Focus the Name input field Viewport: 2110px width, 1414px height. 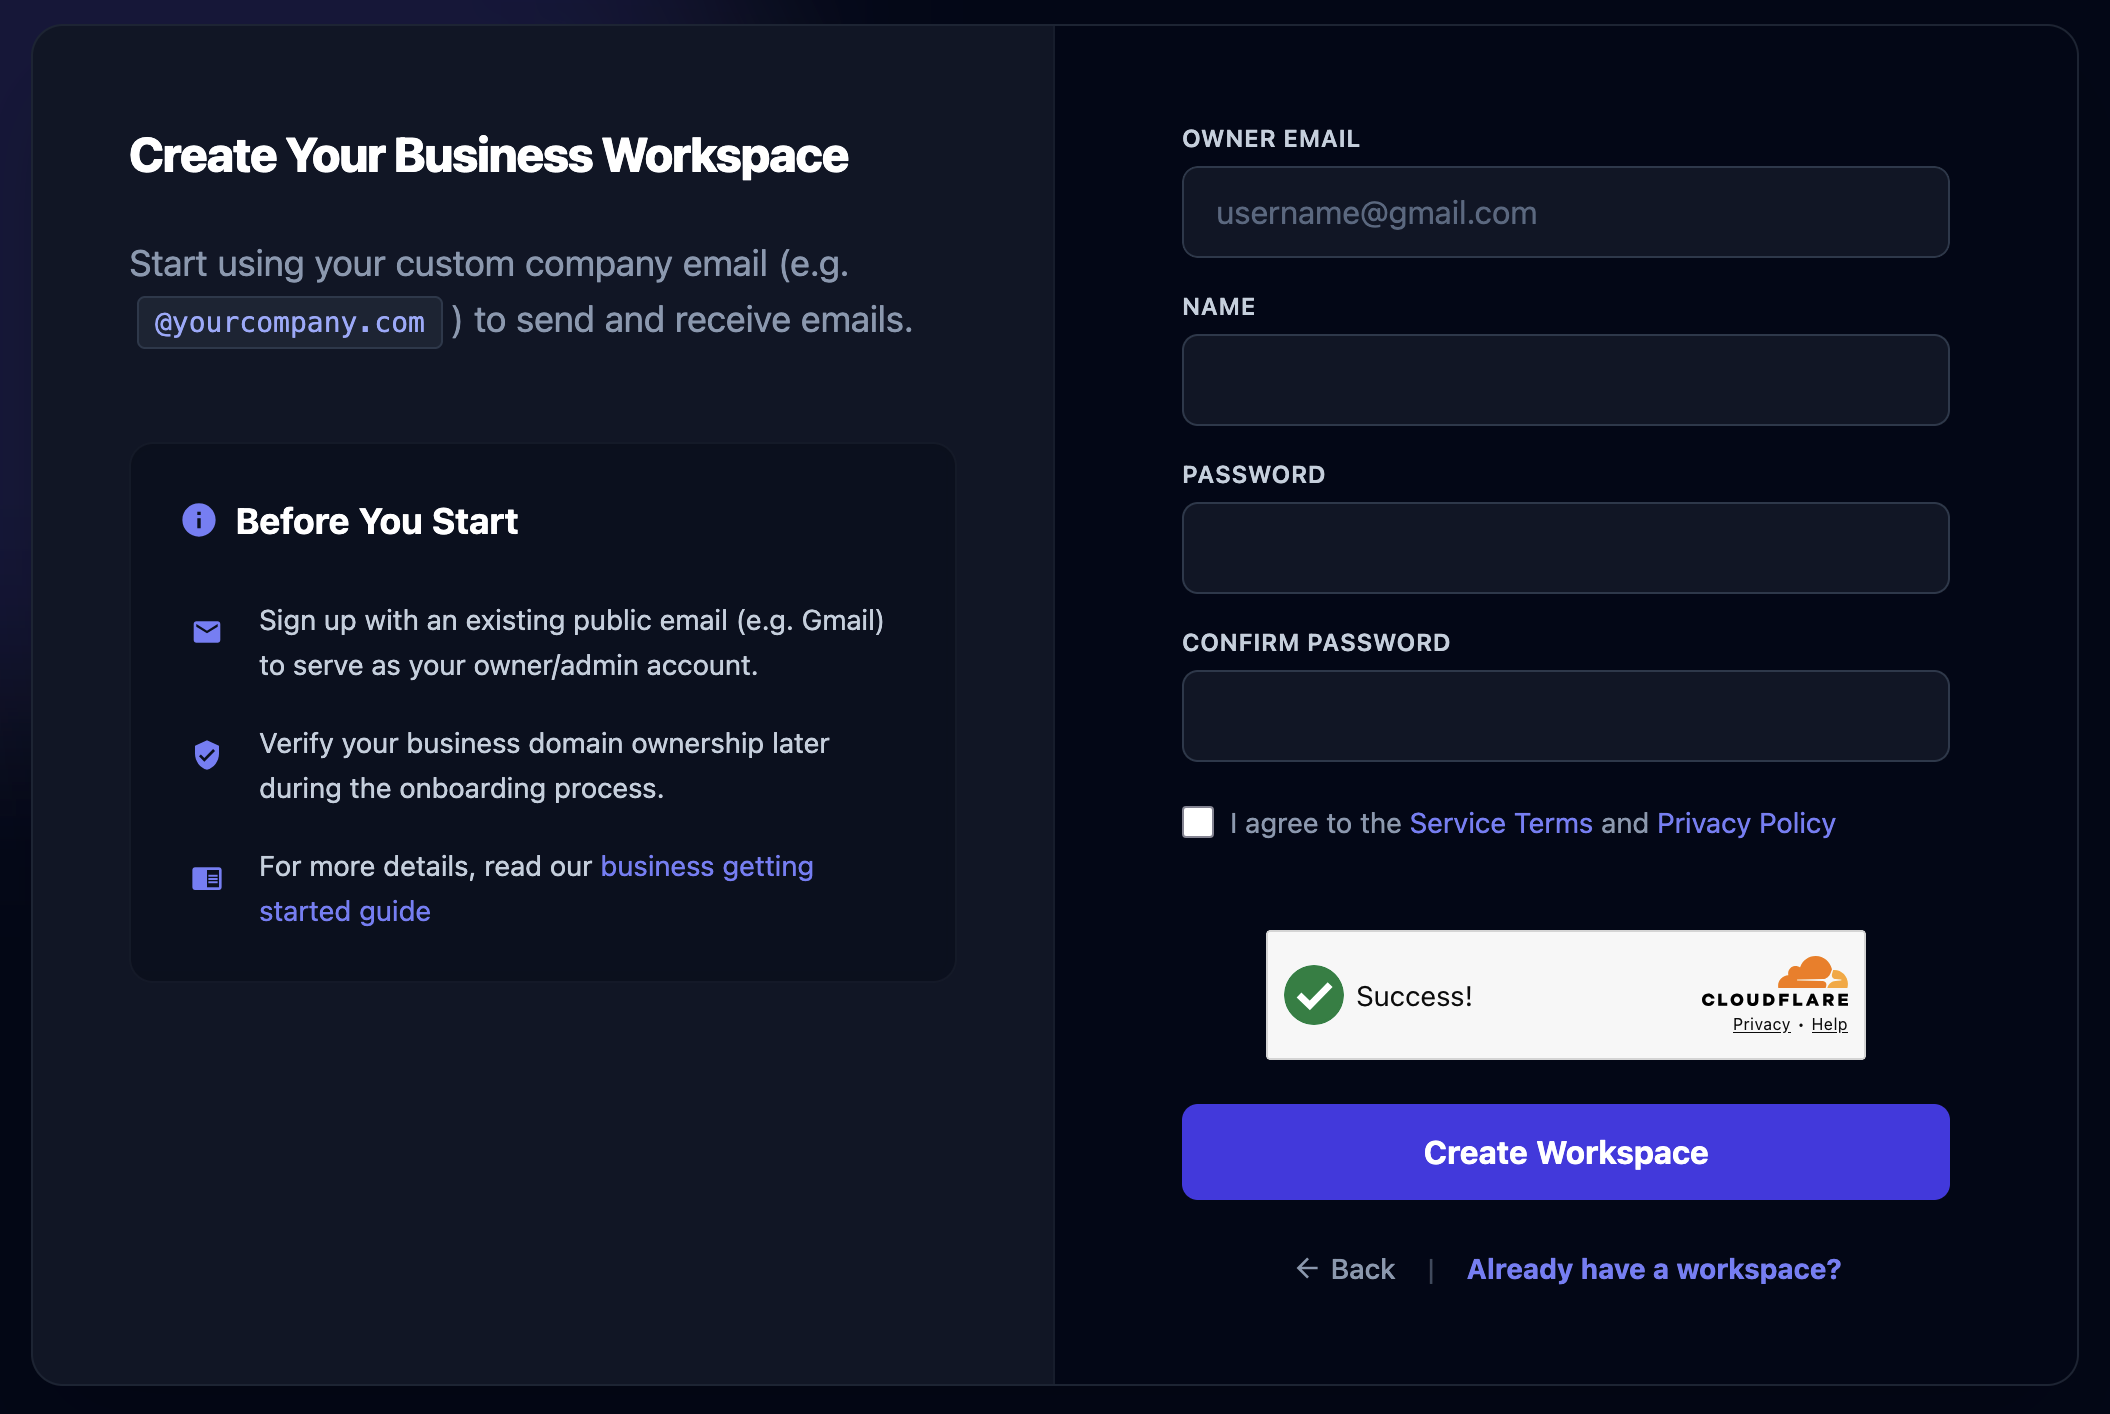1566,380
